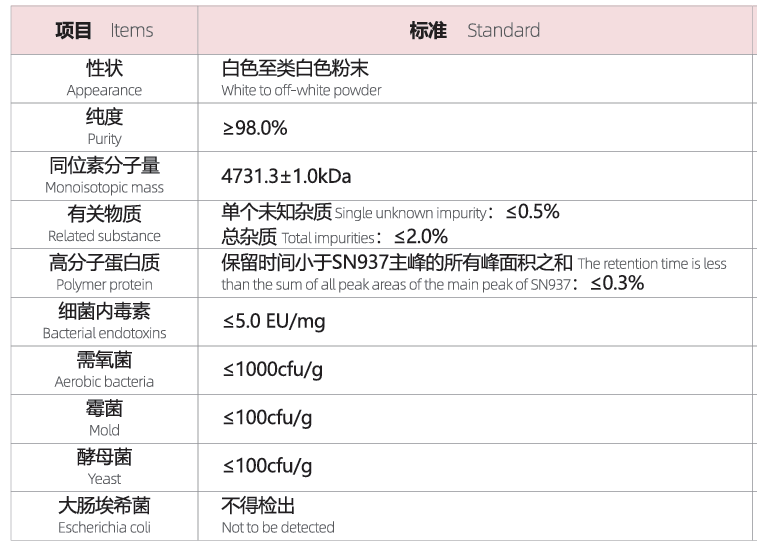
Task: Click the ≤1000cfu/g aerobic bacteria limit
Action: coord(272,370)
